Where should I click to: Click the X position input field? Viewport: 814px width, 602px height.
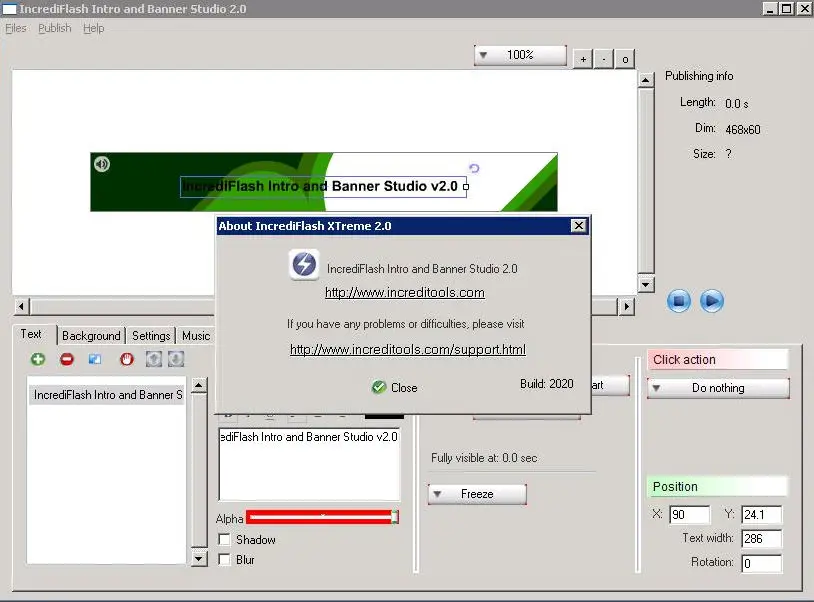[689, 515]
